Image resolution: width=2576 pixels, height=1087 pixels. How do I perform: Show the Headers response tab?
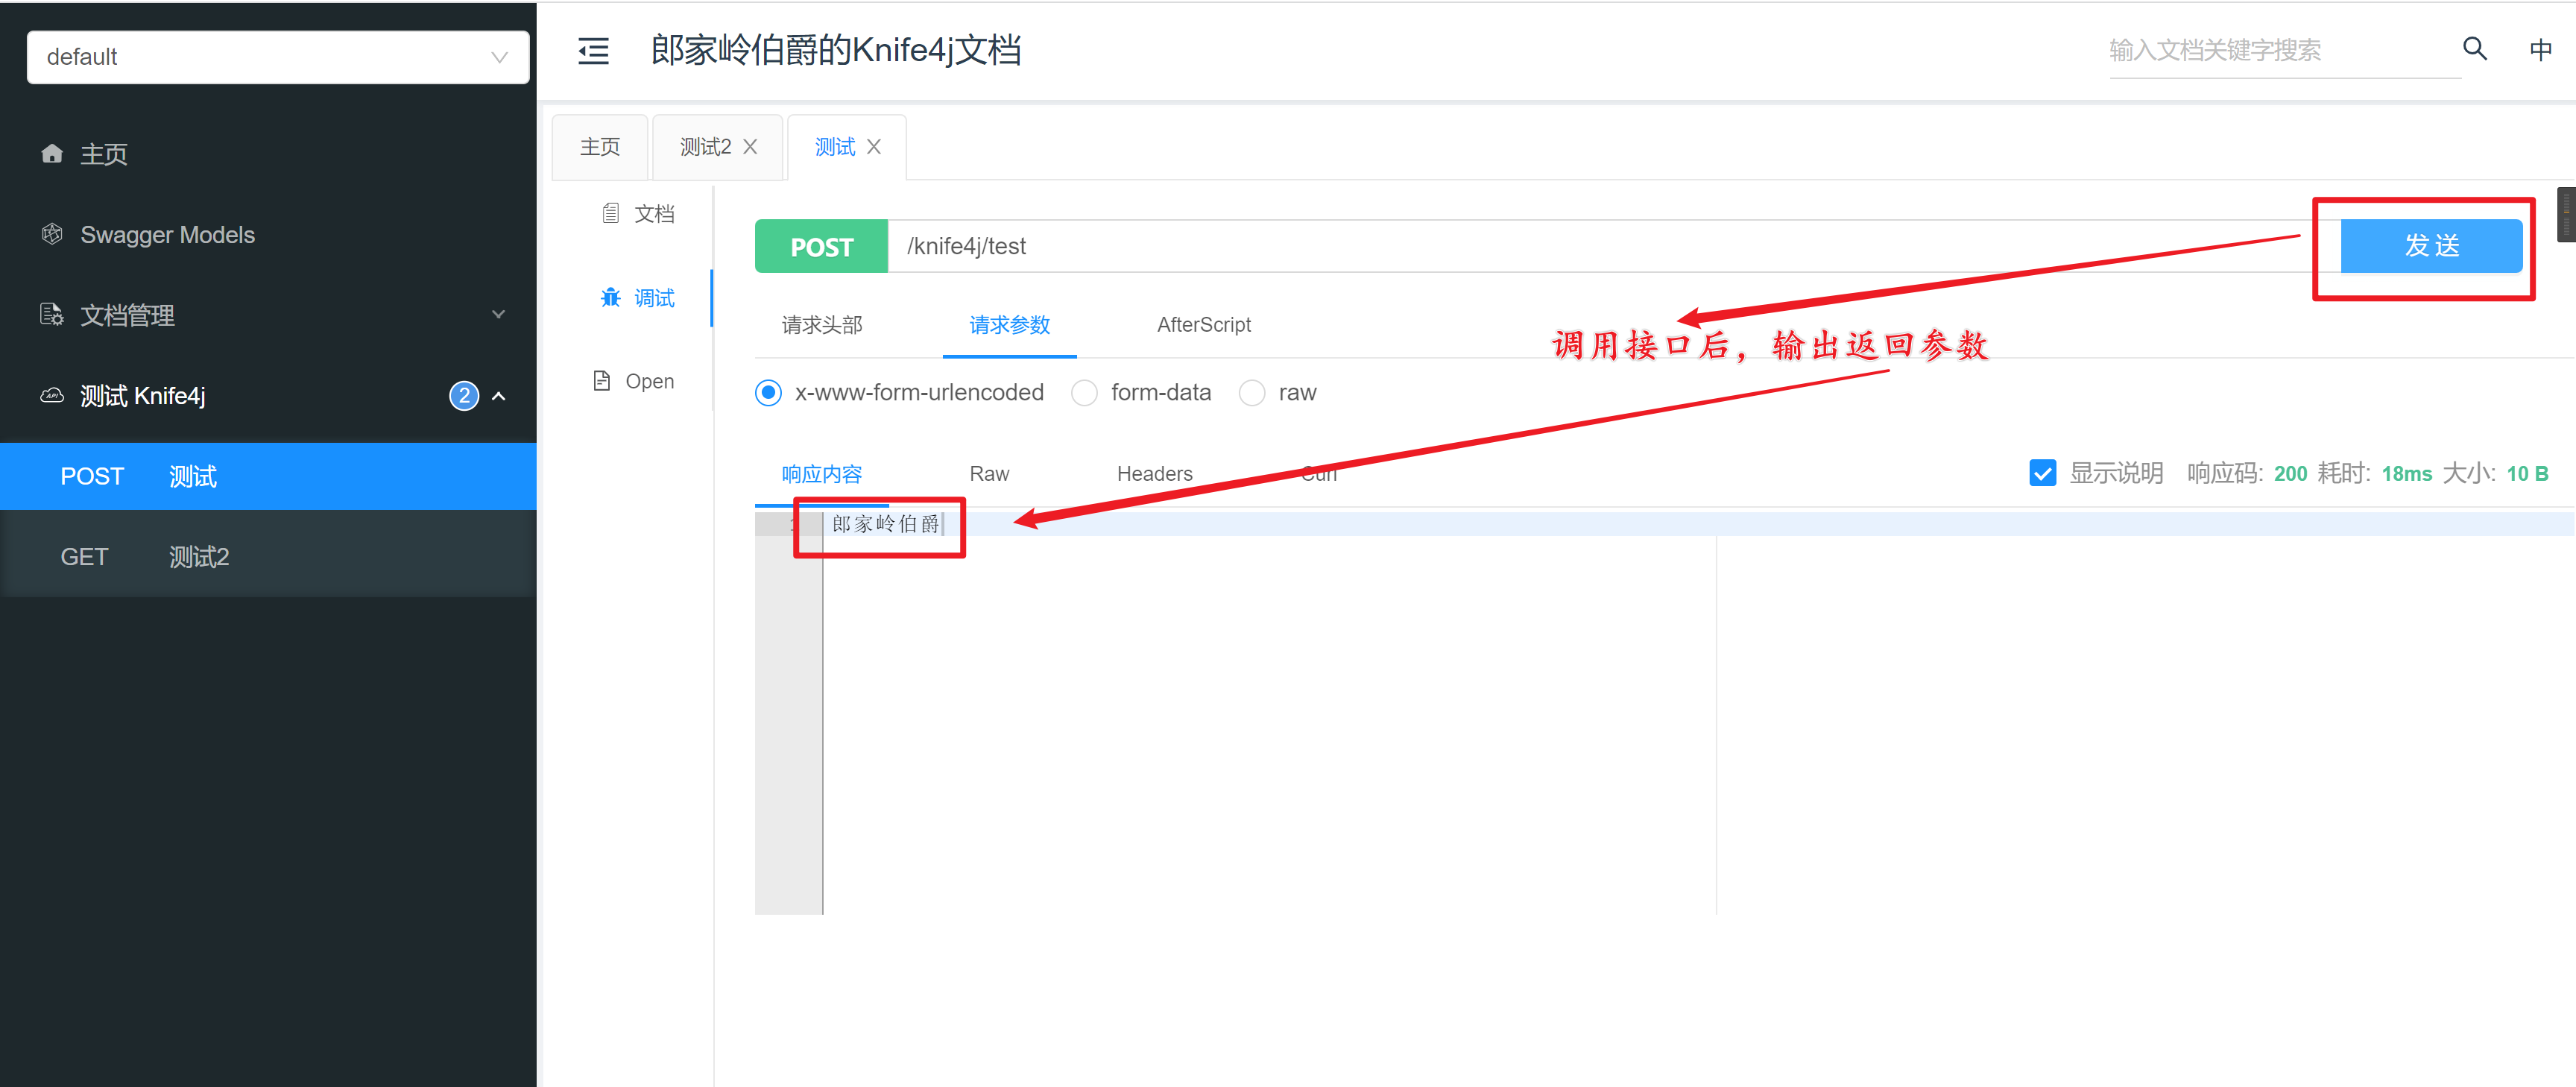pyautogui.click(x=1154, y=473)
